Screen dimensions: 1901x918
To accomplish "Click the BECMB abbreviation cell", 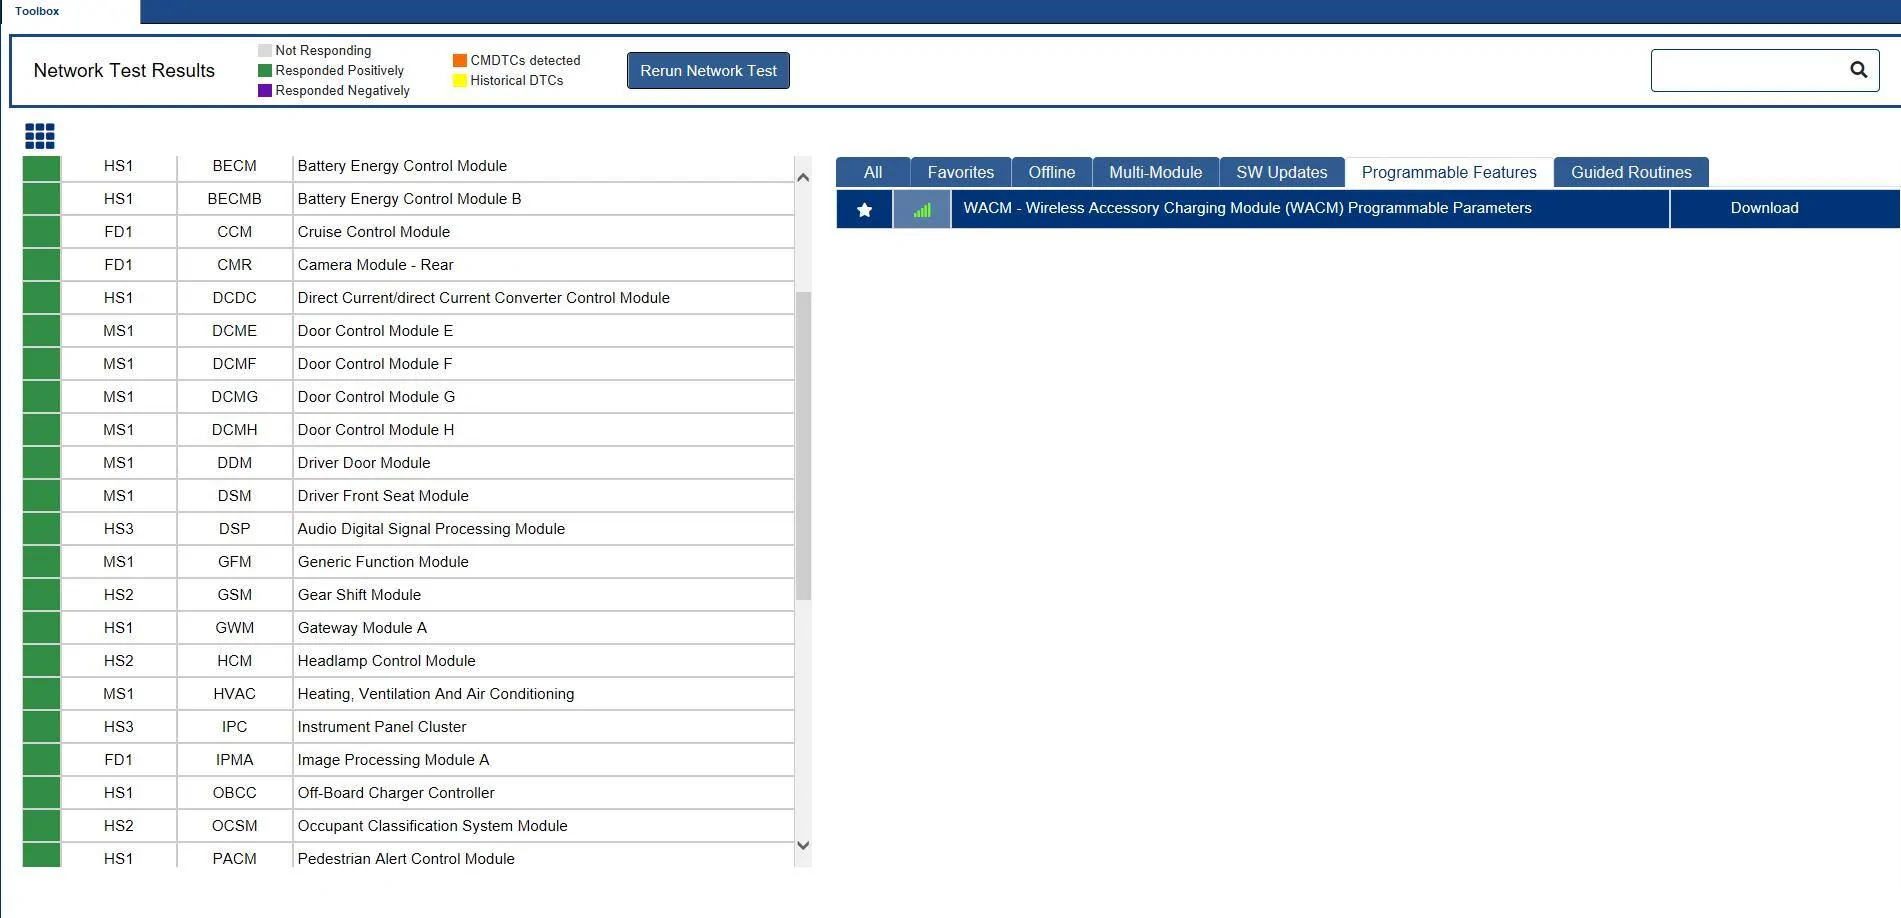I will point(235,199).
